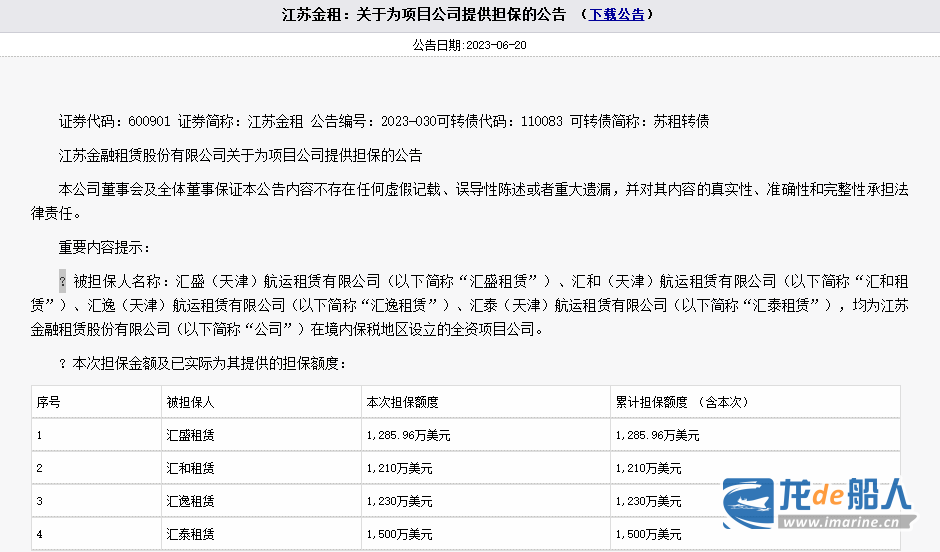
Task: Click the 汇盛租赁 table cell
Action: click(x=190, y=435)
